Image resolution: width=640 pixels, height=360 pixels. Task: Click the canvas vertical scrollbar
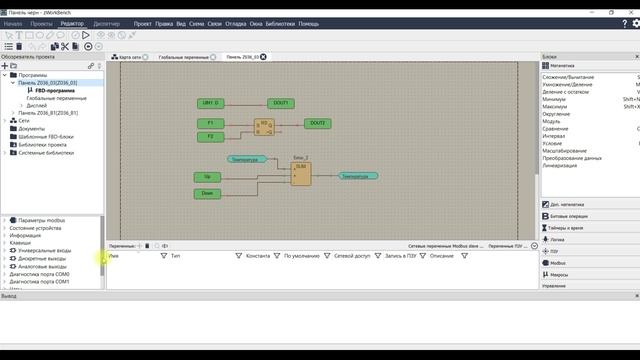(537, 118)
